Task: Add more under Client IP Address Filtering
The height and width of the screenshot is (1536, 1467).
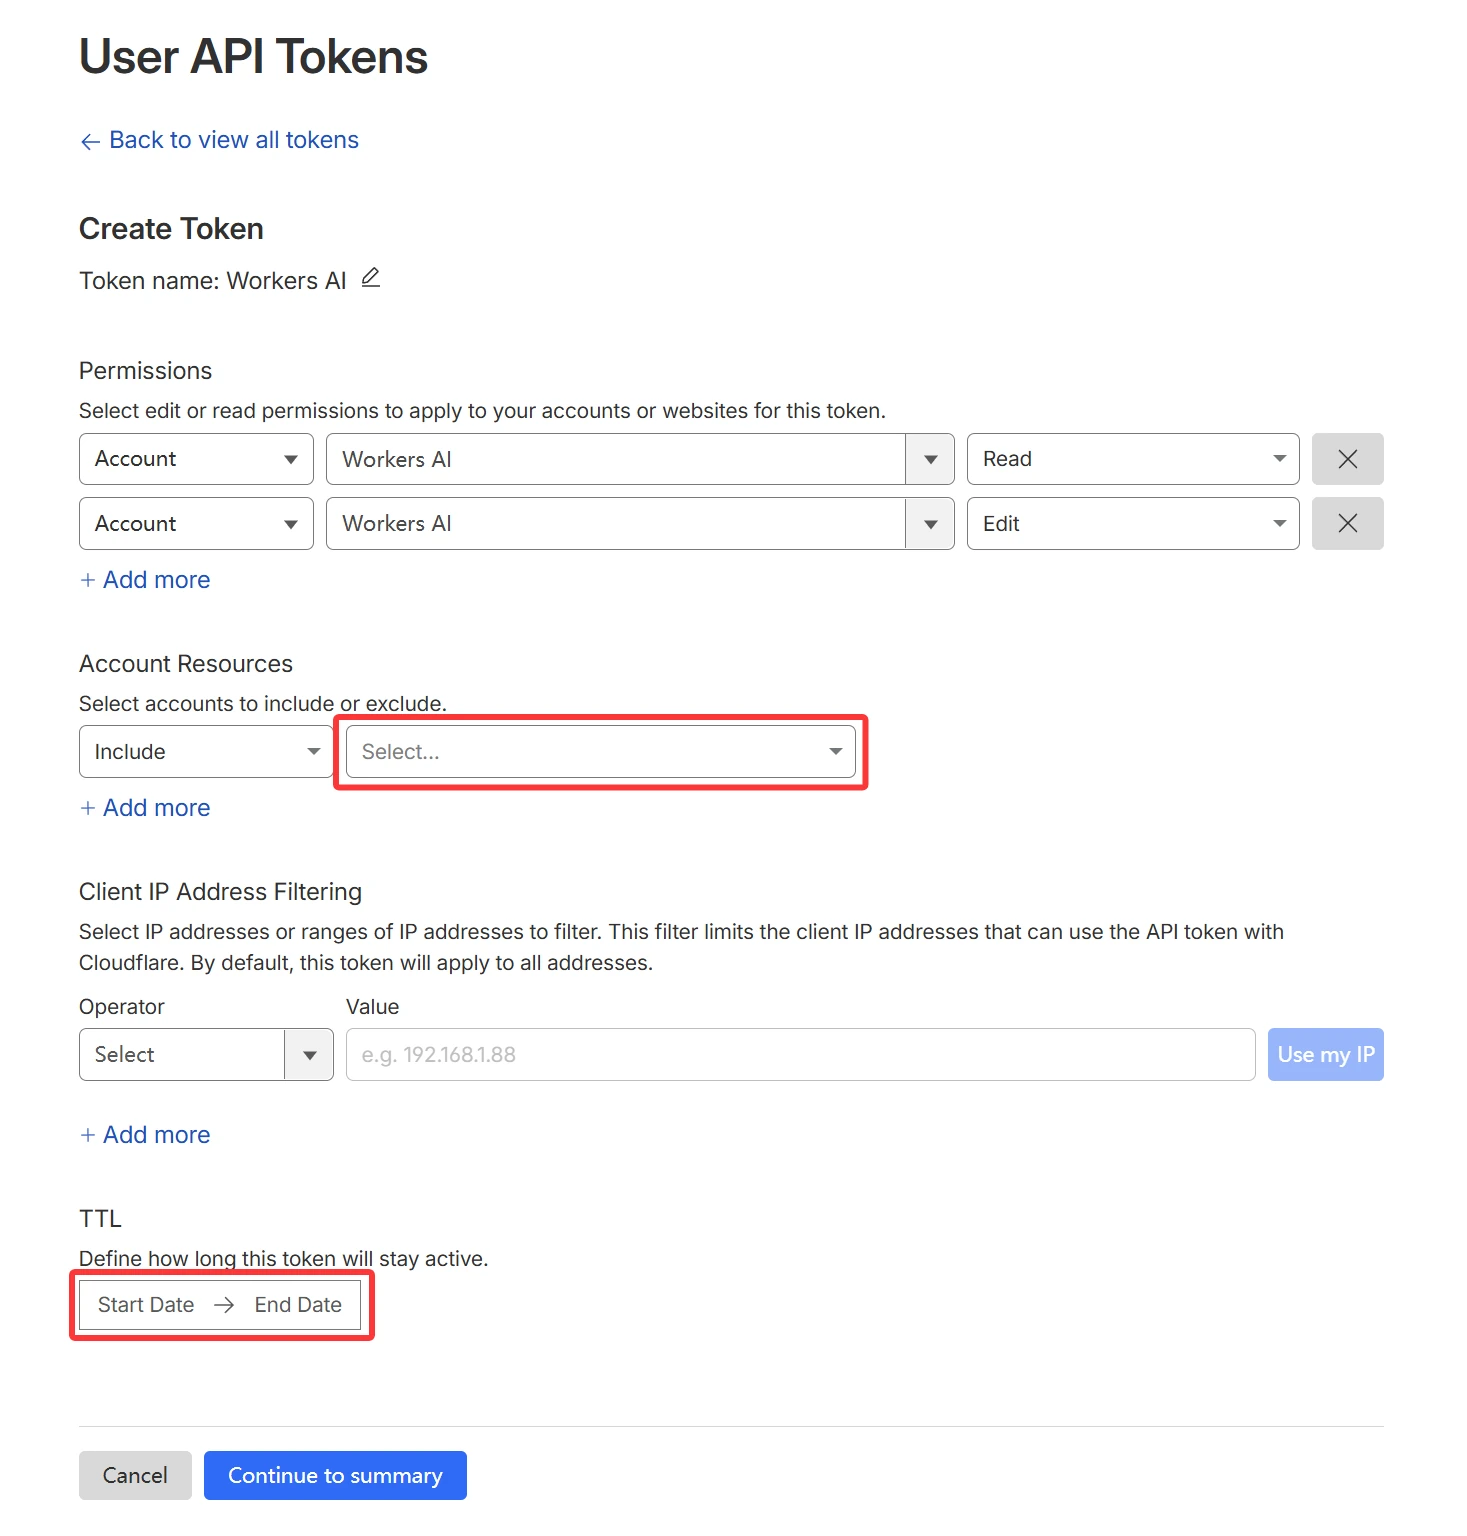Action: [x=145, y=1135]
